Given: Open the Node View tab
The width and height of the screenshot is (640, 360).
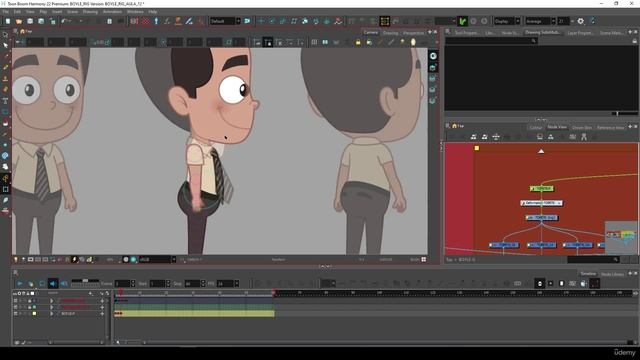Looking at the screenshot, I should (x=557, y=127).
